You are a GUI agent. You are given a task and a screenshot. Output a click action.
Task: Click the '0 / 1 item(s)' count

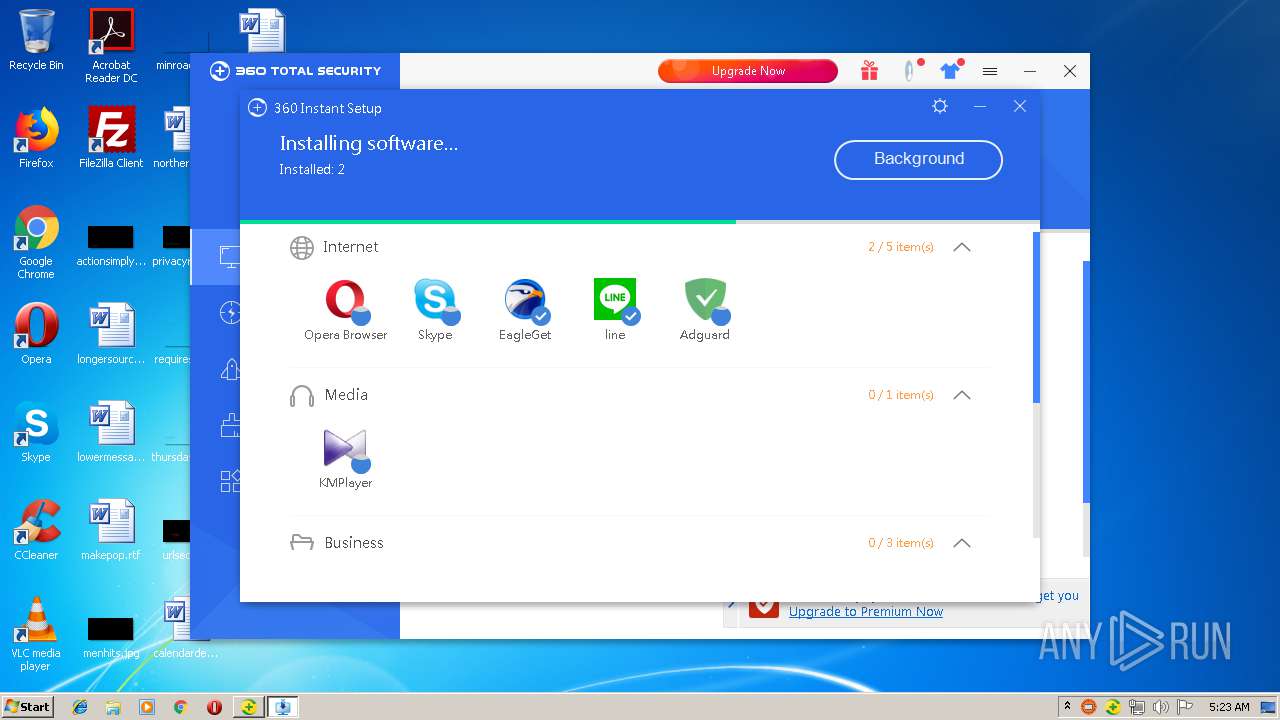901,395
